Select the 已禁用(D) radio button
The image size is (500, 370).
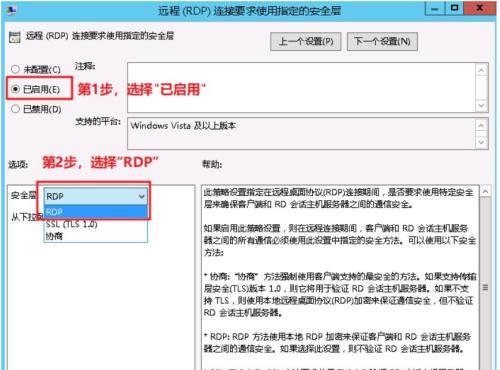[15, 109]
